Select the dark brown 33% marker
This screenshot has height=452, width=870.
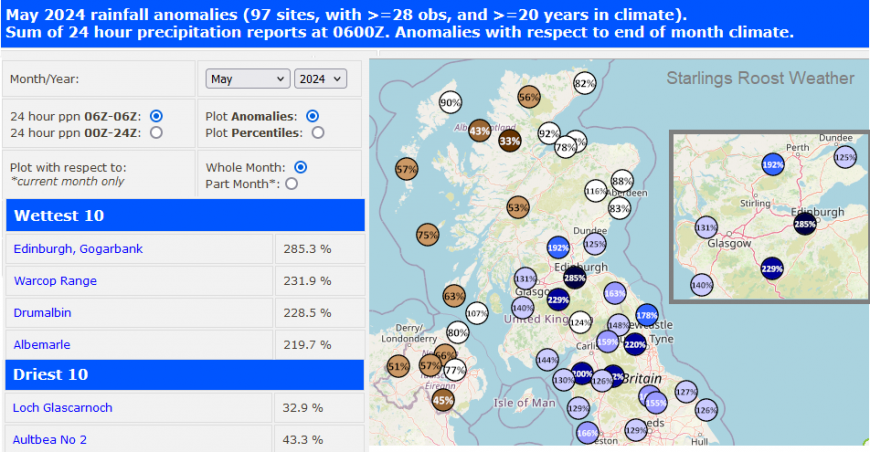click(x=509, y=141)
